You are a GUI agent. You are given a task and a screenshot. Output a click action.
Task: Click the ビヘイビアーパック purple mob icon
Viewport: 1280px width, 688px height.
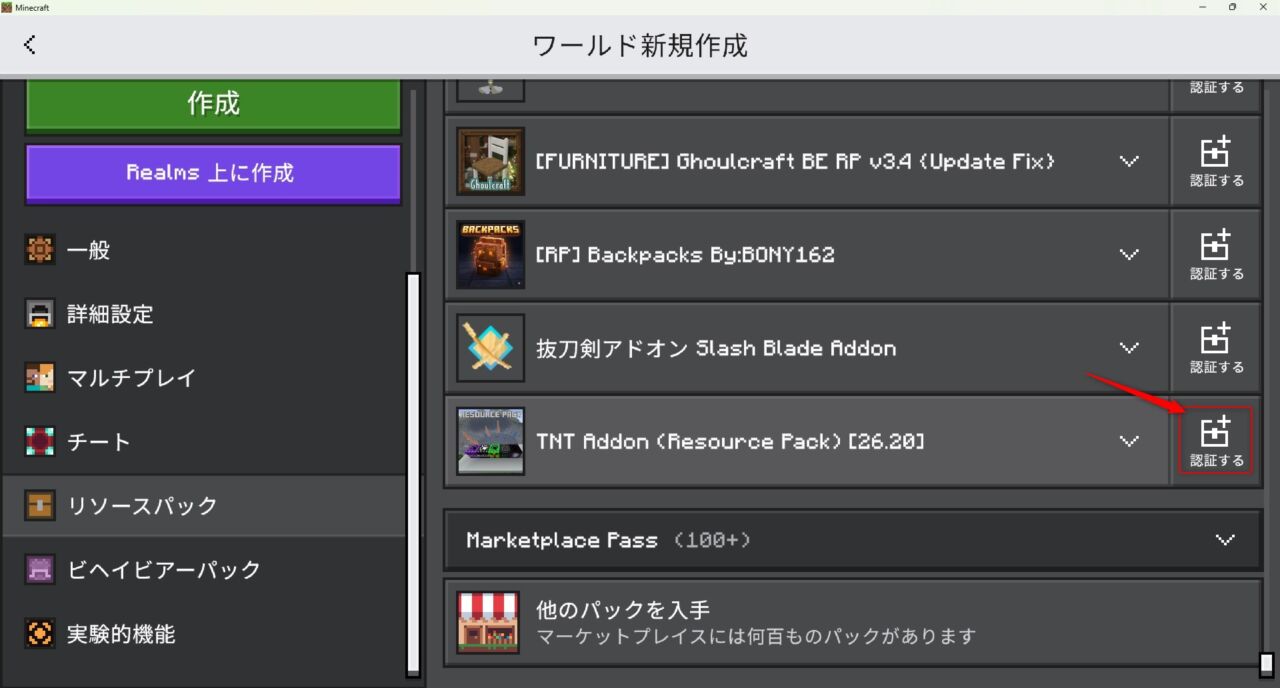coord(40,570)
